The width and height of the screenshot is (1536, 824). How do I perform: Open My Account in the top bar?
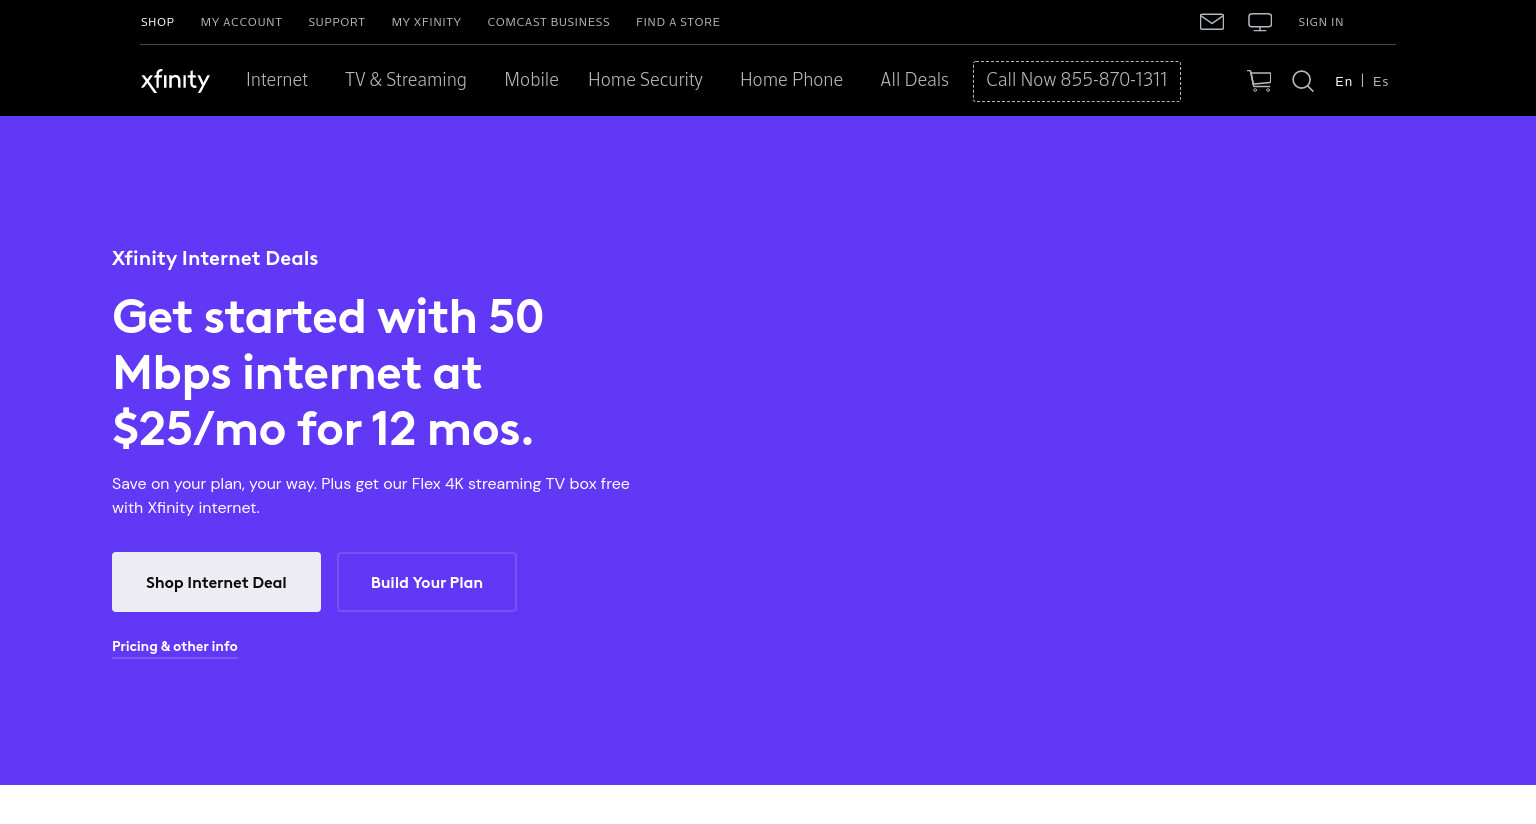coord(241,22)
